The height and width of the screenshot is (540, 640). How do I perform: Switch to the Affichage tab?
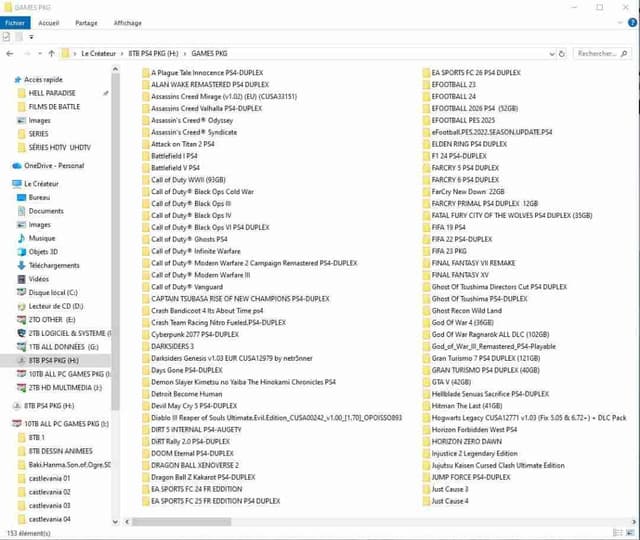click(x=127, y=23)
